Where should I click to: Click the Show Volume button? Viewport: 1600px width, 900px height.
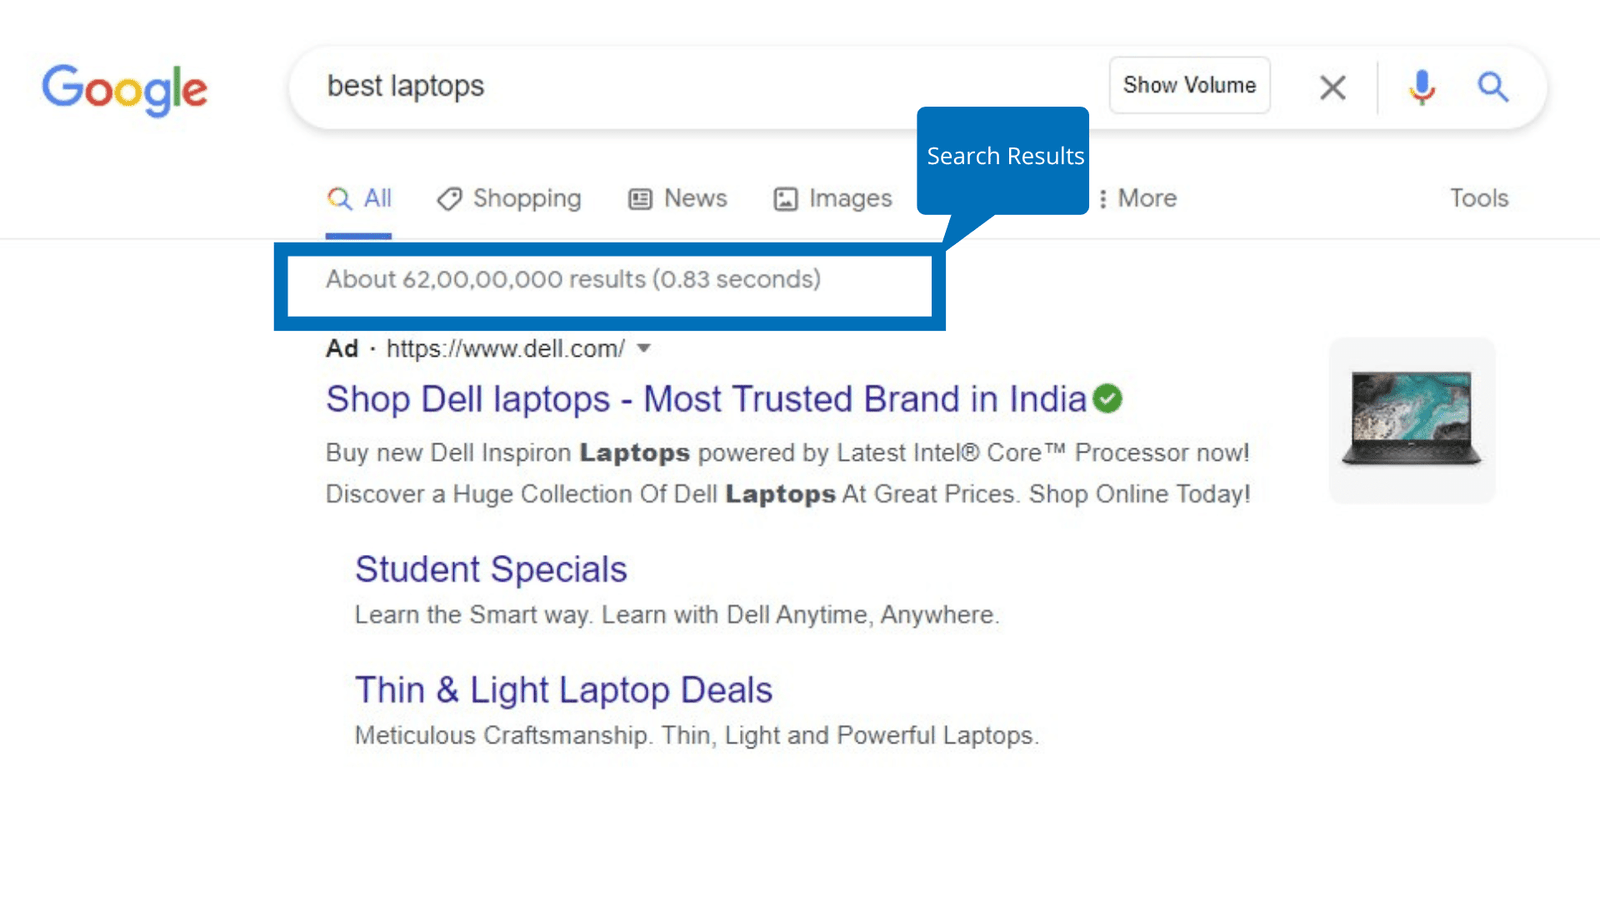coord(1189,85)
